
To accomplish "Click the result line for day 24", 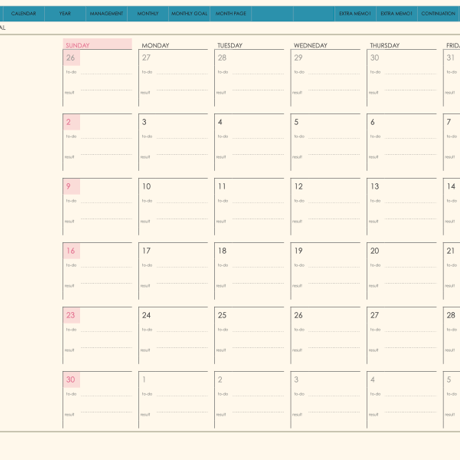I will tap(182, 348).
